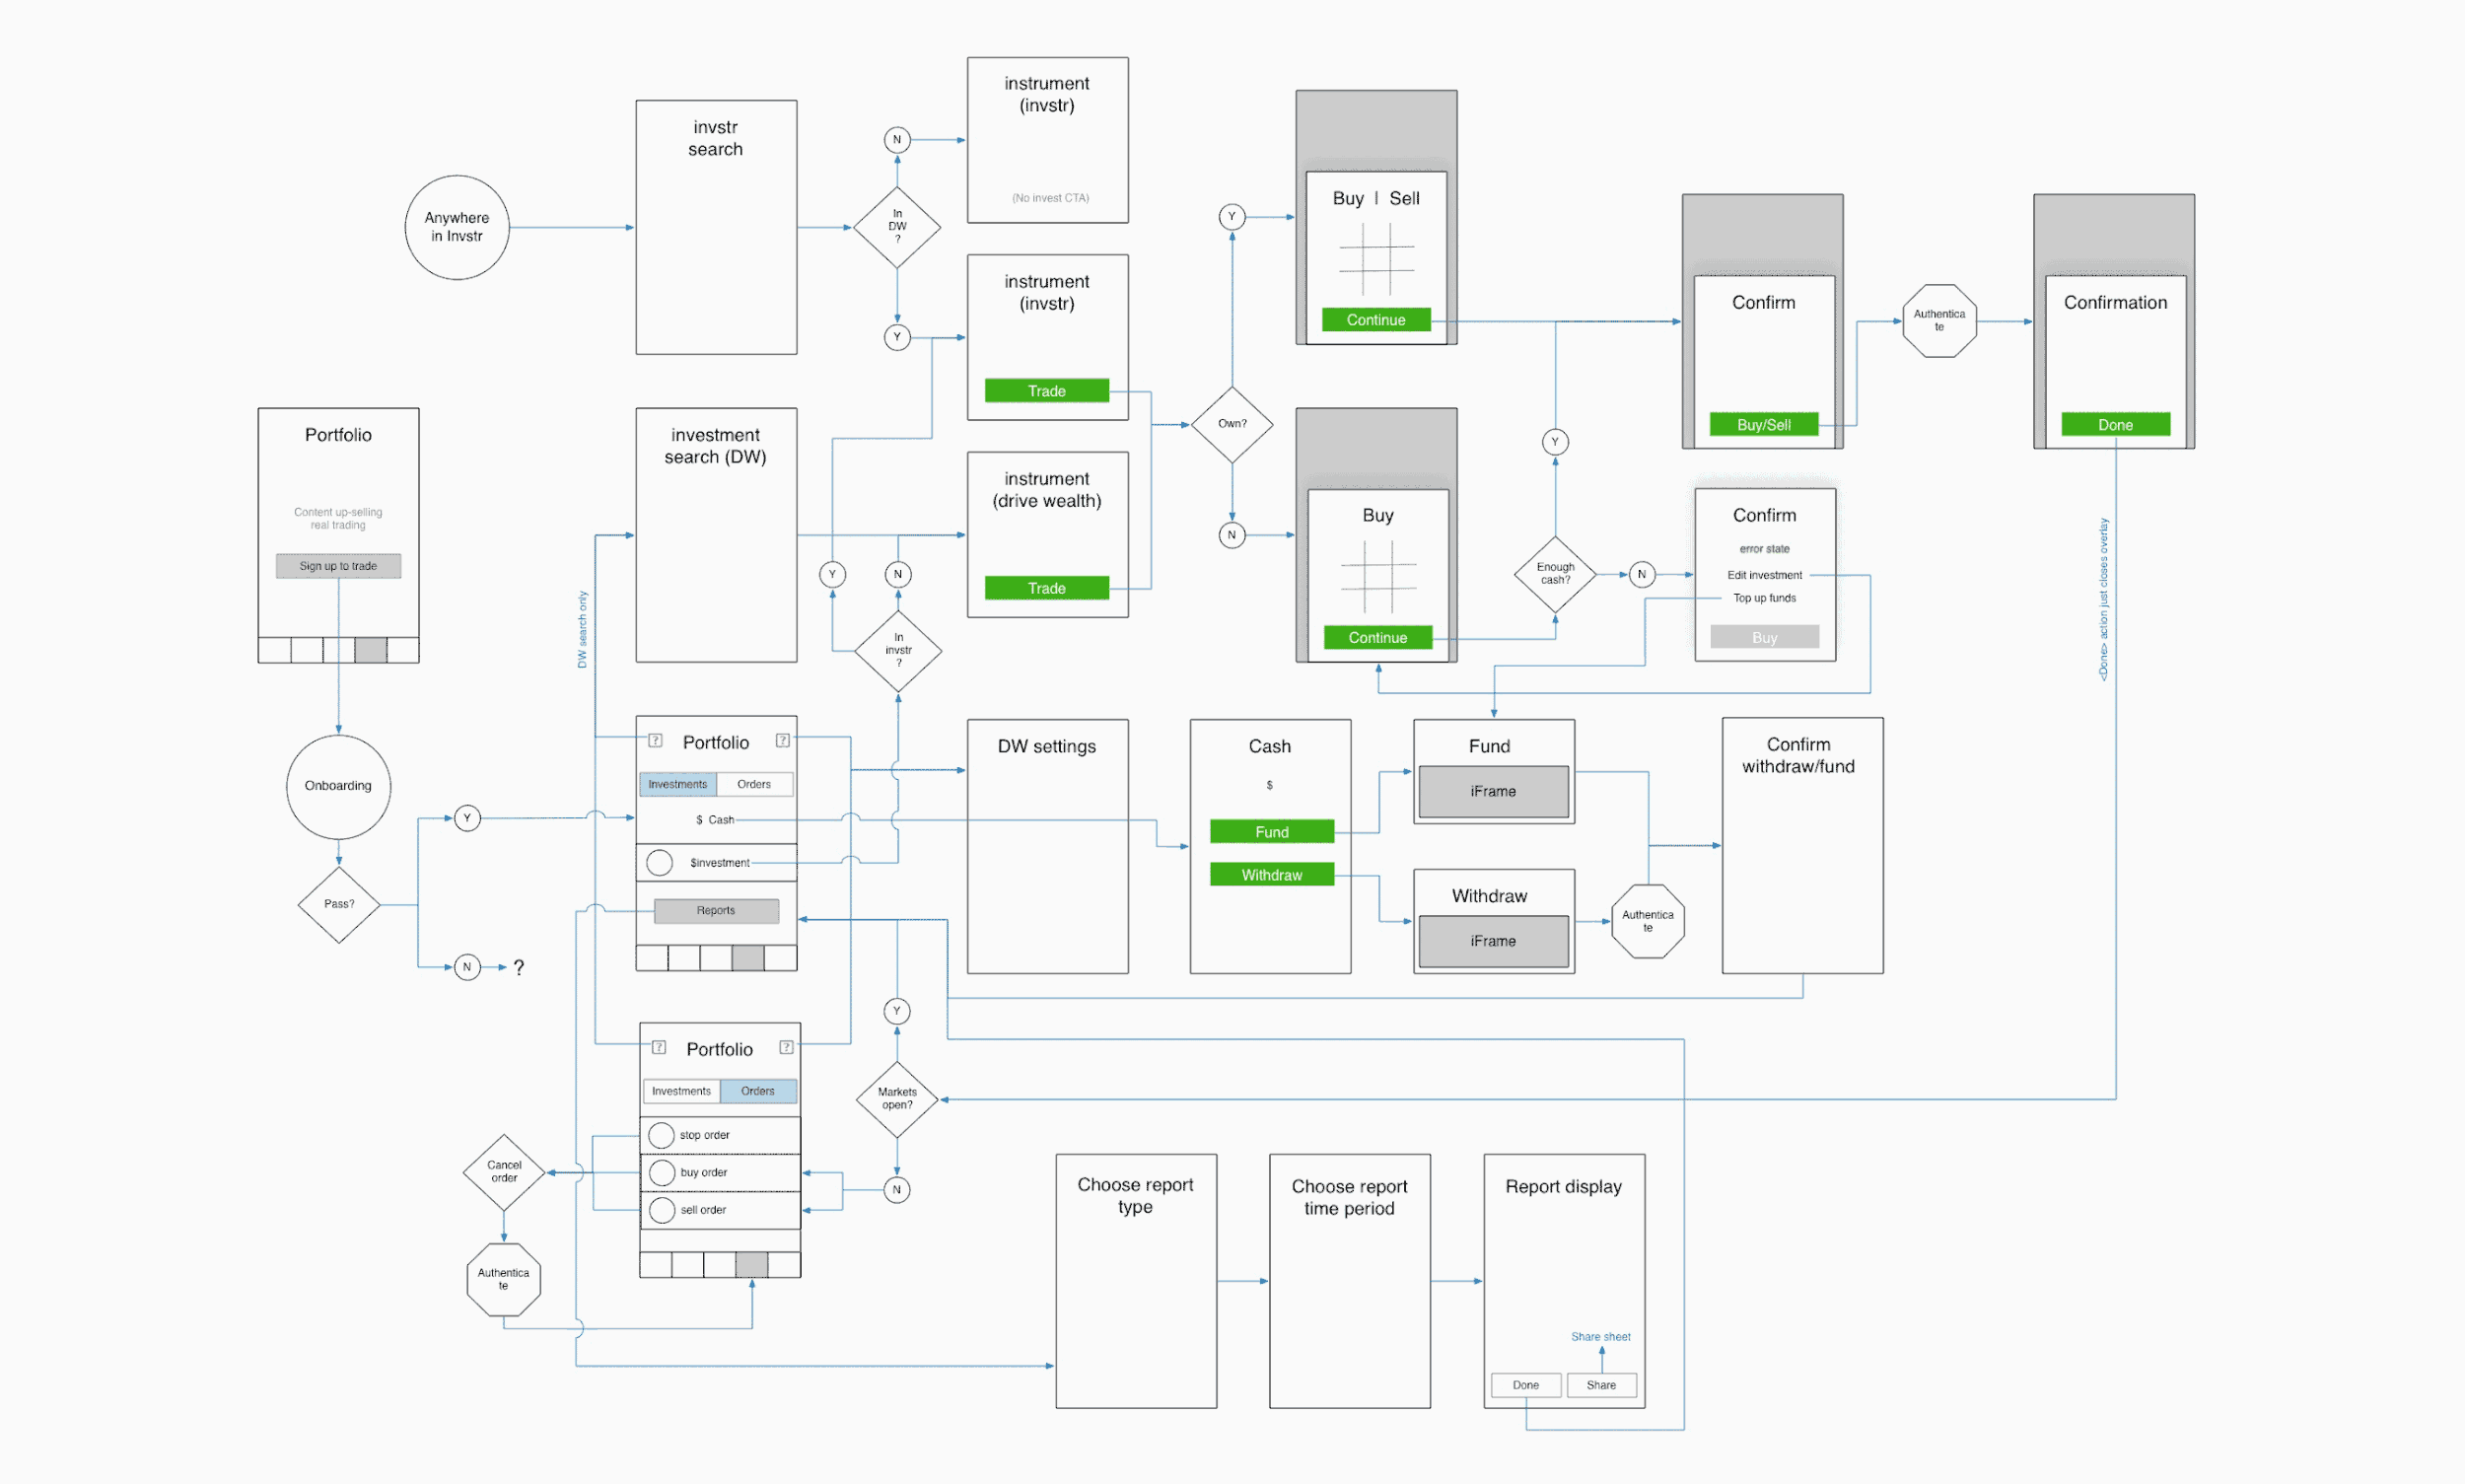Click 'Edit investment' link in Confirm error state
Screen dimensions: 2465x1484
click(x=1765, y=575)
